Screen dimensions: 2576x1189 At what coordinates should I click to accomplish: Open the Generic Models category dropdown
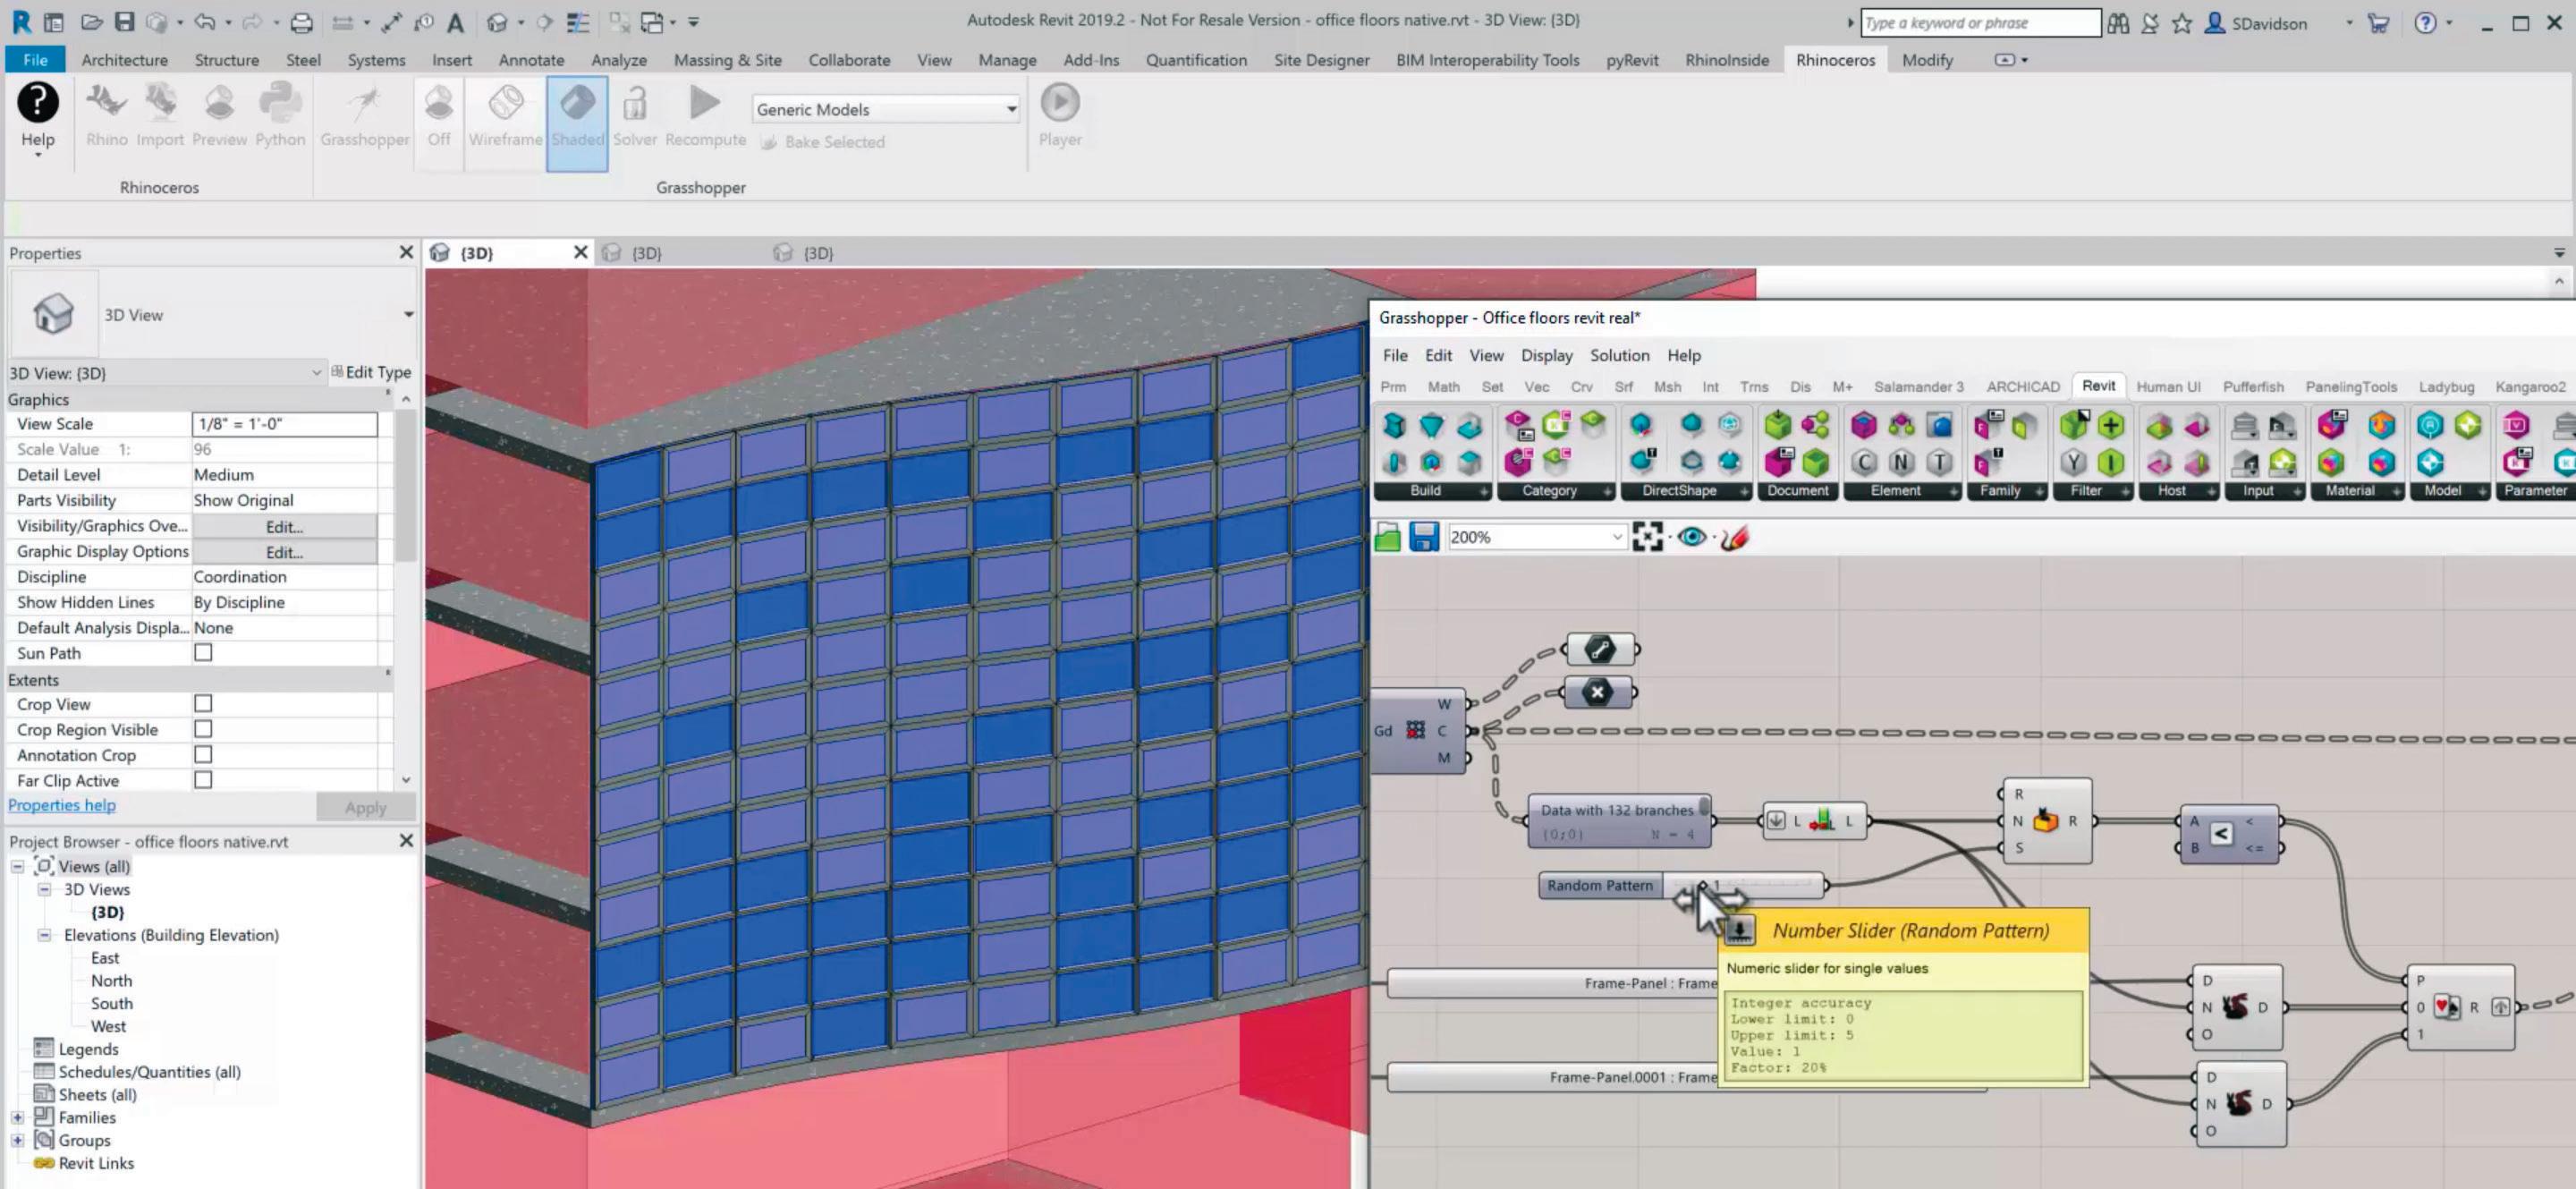coord(885,109)
